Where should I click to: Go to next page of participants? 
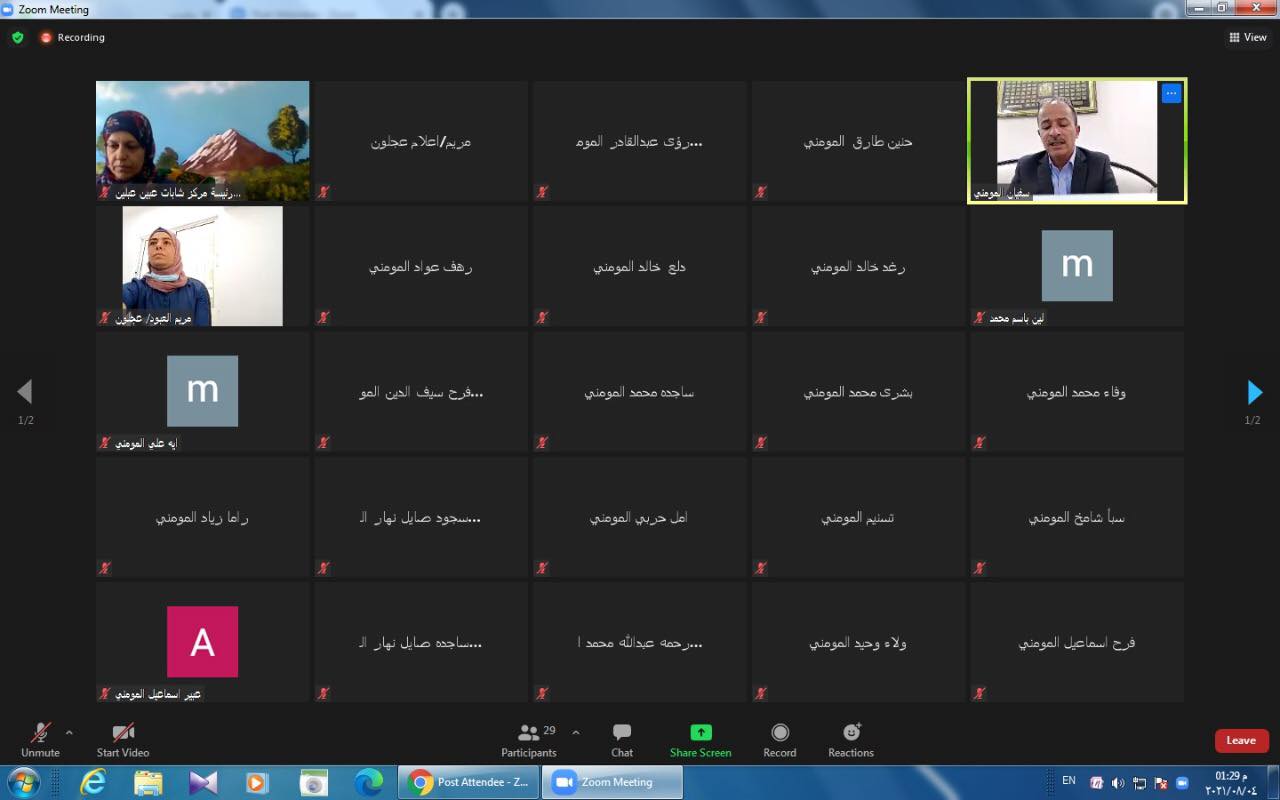pyautogui.click(x=1254, y=392)
